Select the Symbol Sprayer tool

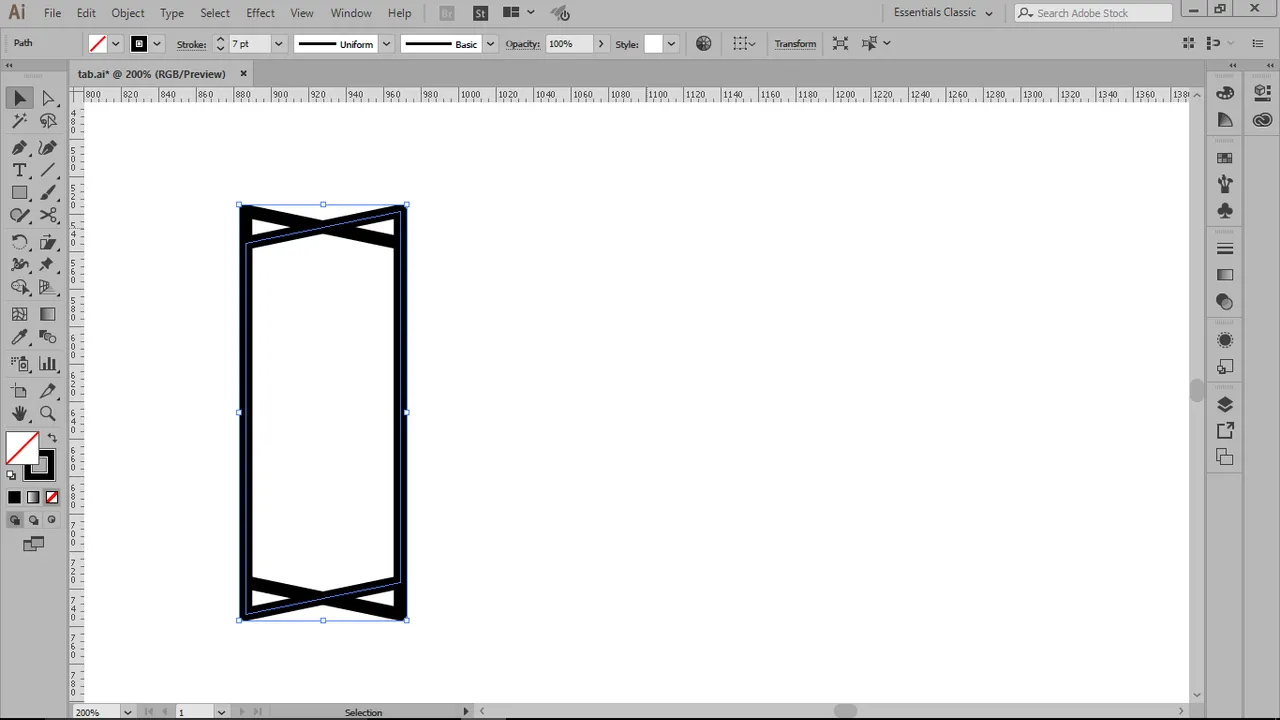(20, 364)
